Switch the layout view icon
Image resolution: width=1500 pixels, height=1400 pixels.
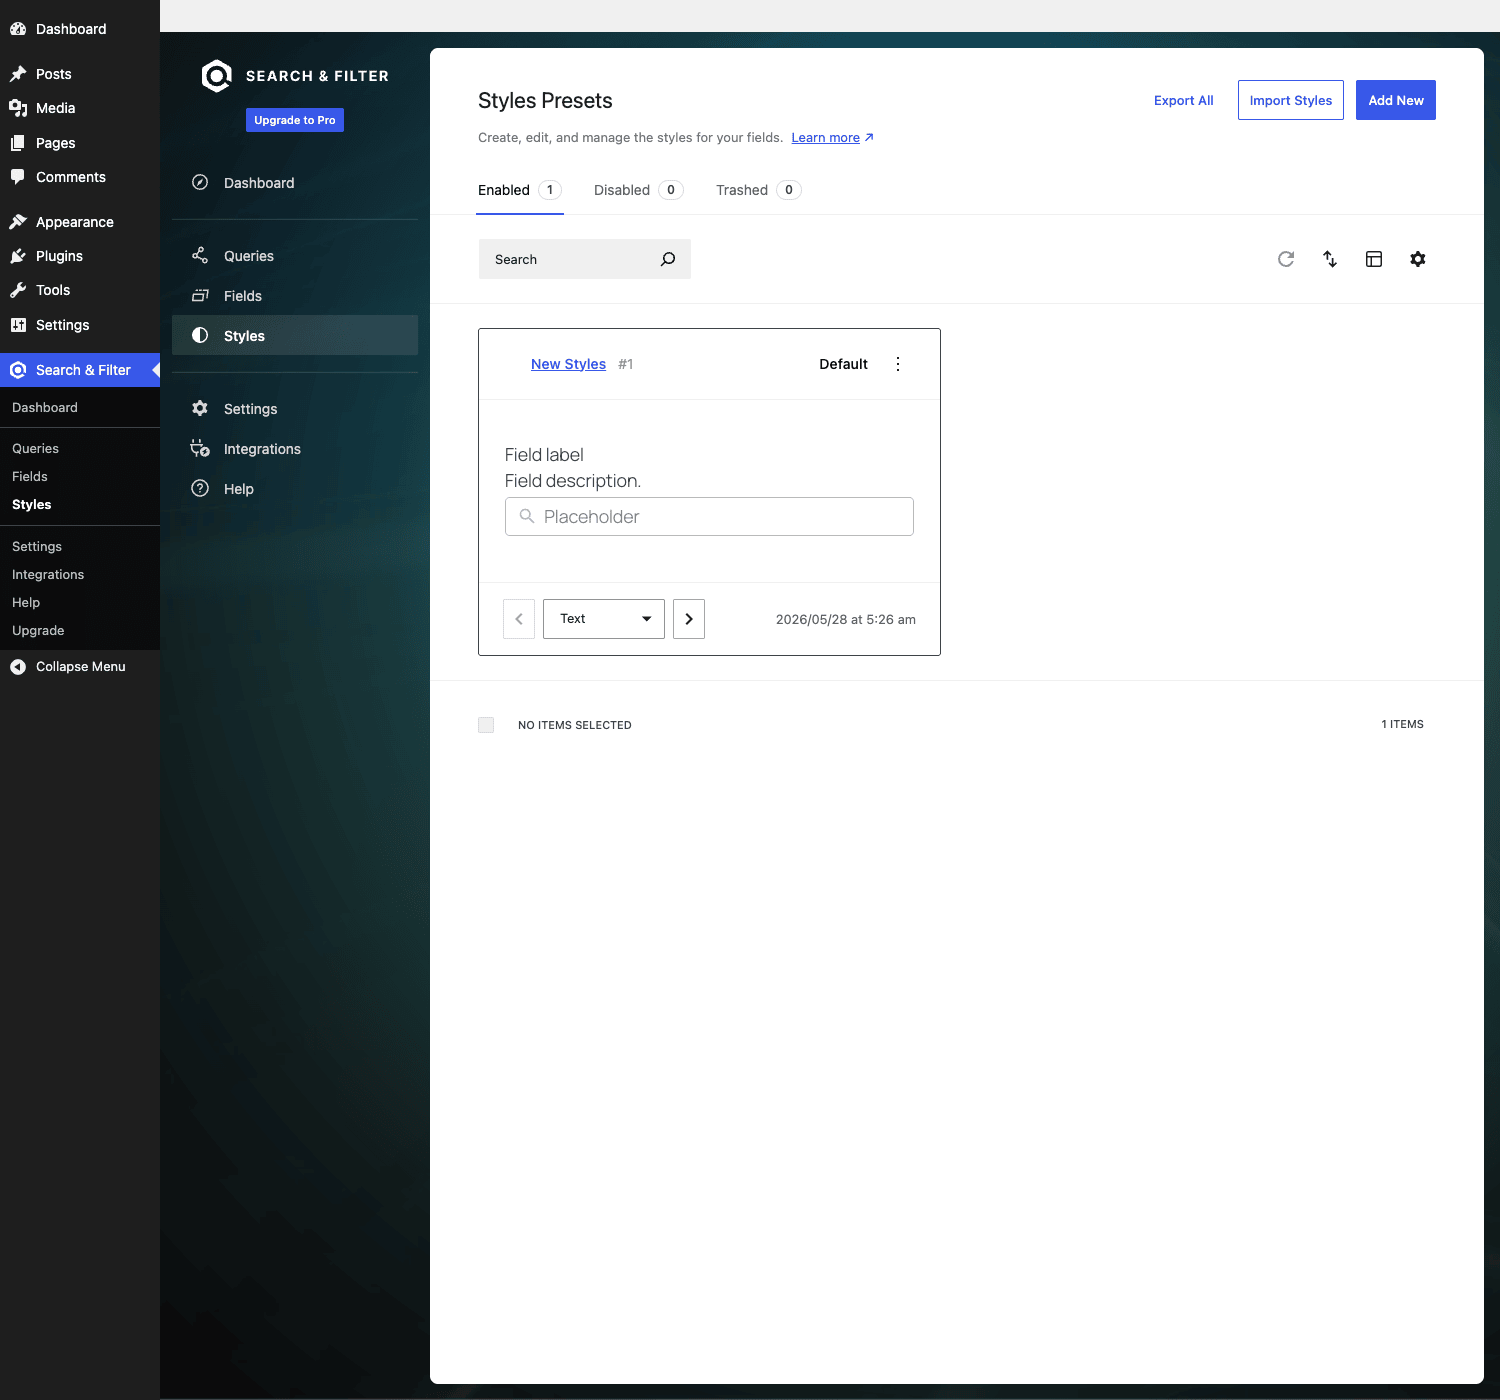(x=1374, y=259)
